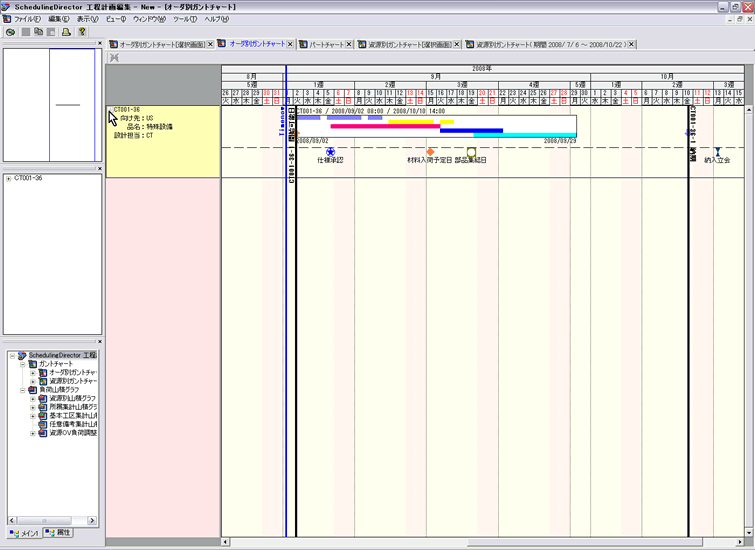Click the fit-to-width icon above the chart

(x=114, y=58)
